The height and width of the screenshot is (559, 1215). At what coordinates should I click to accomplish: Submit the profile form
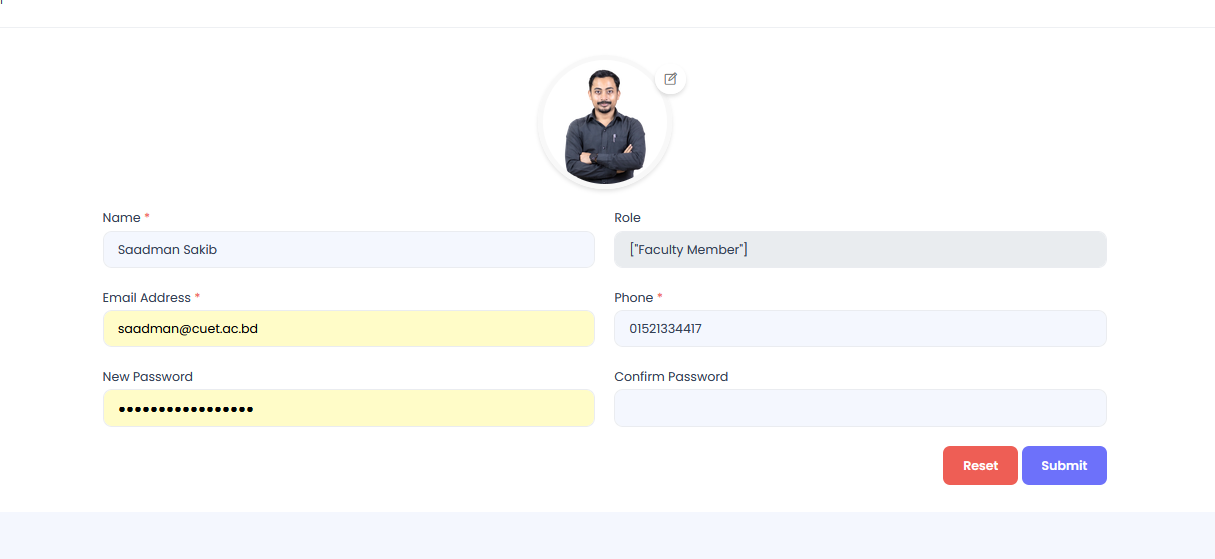click(x=1064, y=466)
